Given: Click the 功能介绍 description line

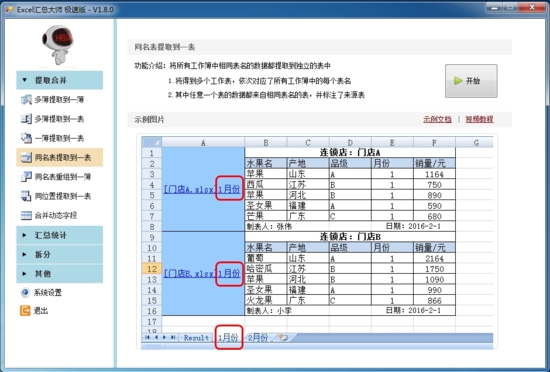Looking at the screenshot, I should 232,66.
